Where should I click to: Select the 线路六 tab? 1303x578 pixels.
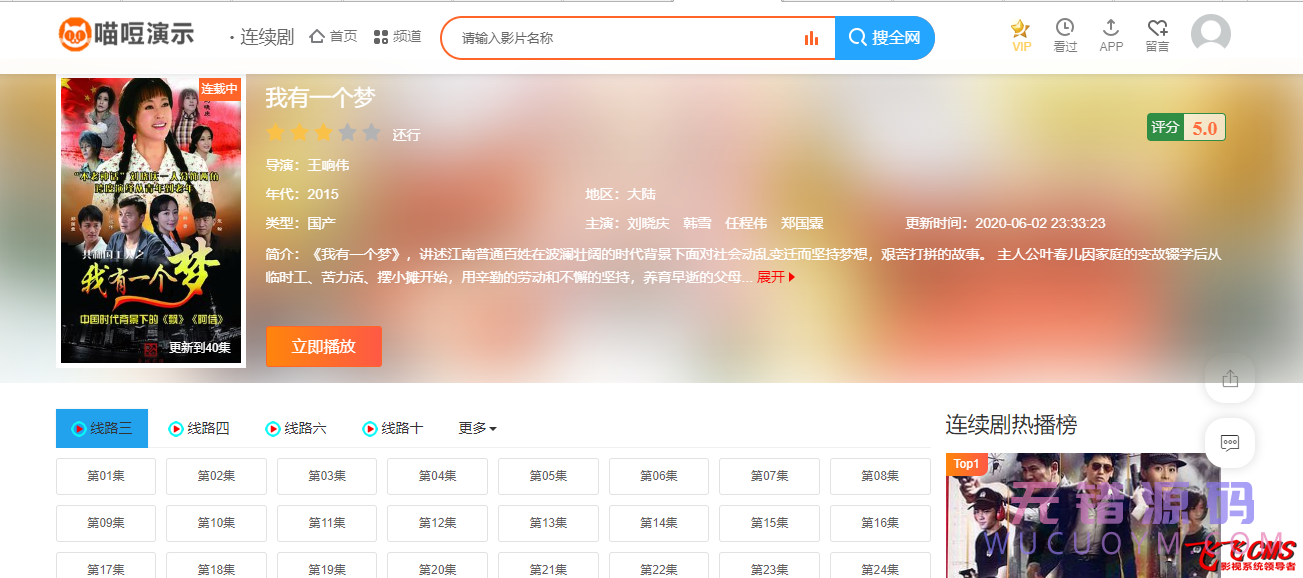[297, 428]
